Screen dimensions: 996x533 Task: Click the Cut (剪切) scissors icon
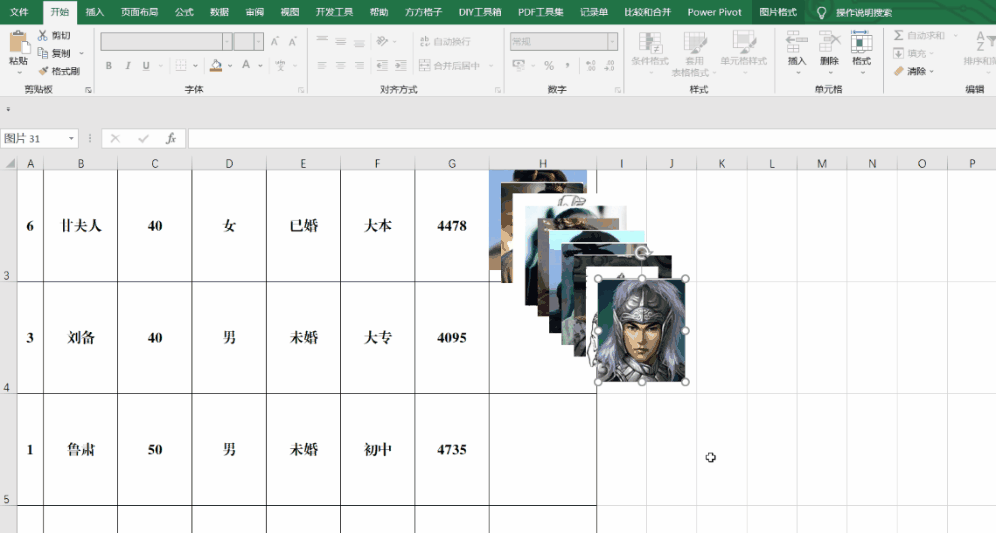(43, 36)
